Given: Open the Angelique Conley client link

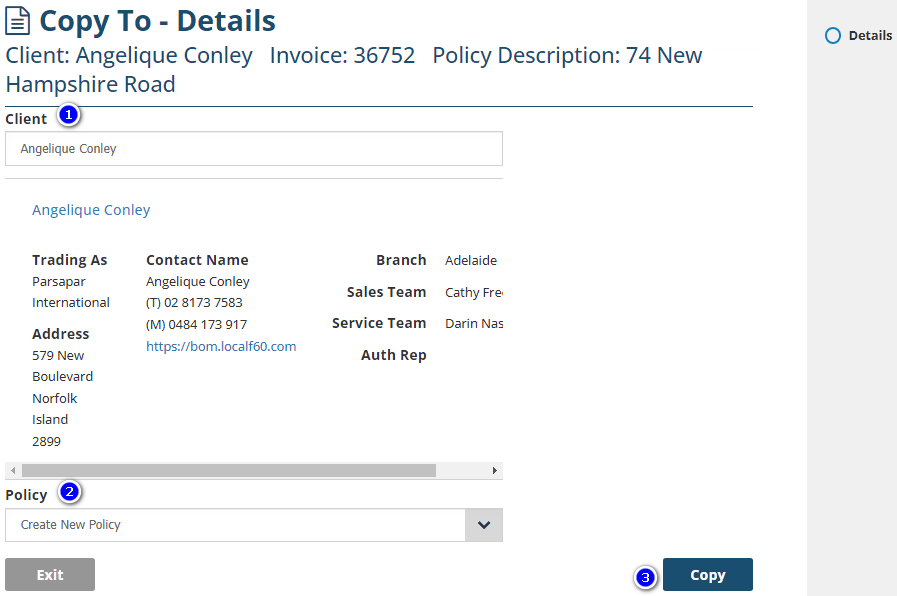Looking at the screenshot, I should [91, 210].
